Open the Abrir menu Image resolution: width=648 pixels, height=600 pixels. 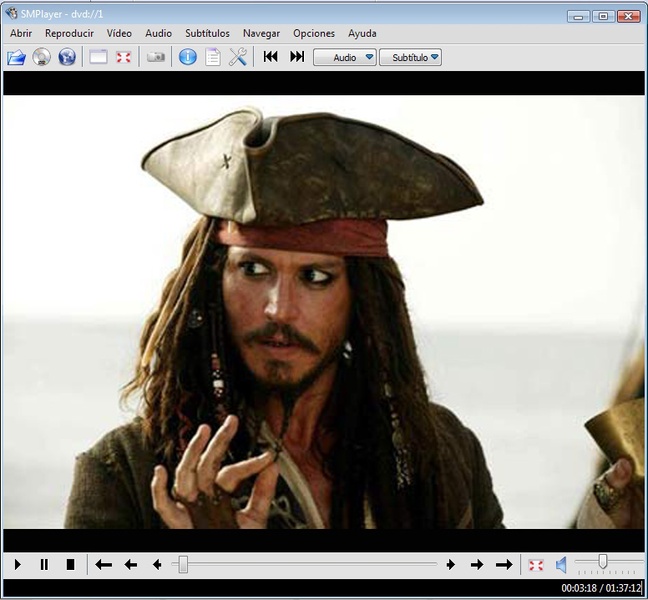pyautogui.click(x=21, y=33)
